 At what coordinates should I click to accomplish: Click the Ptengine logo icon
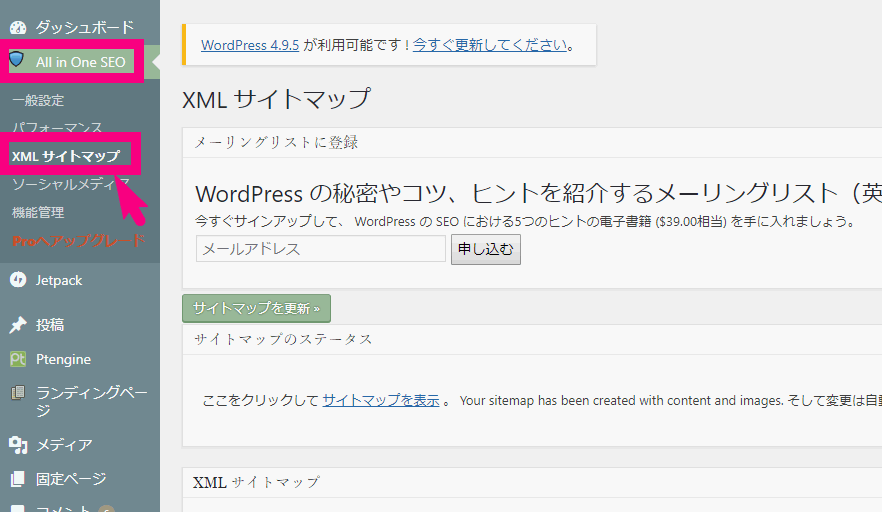18,359
